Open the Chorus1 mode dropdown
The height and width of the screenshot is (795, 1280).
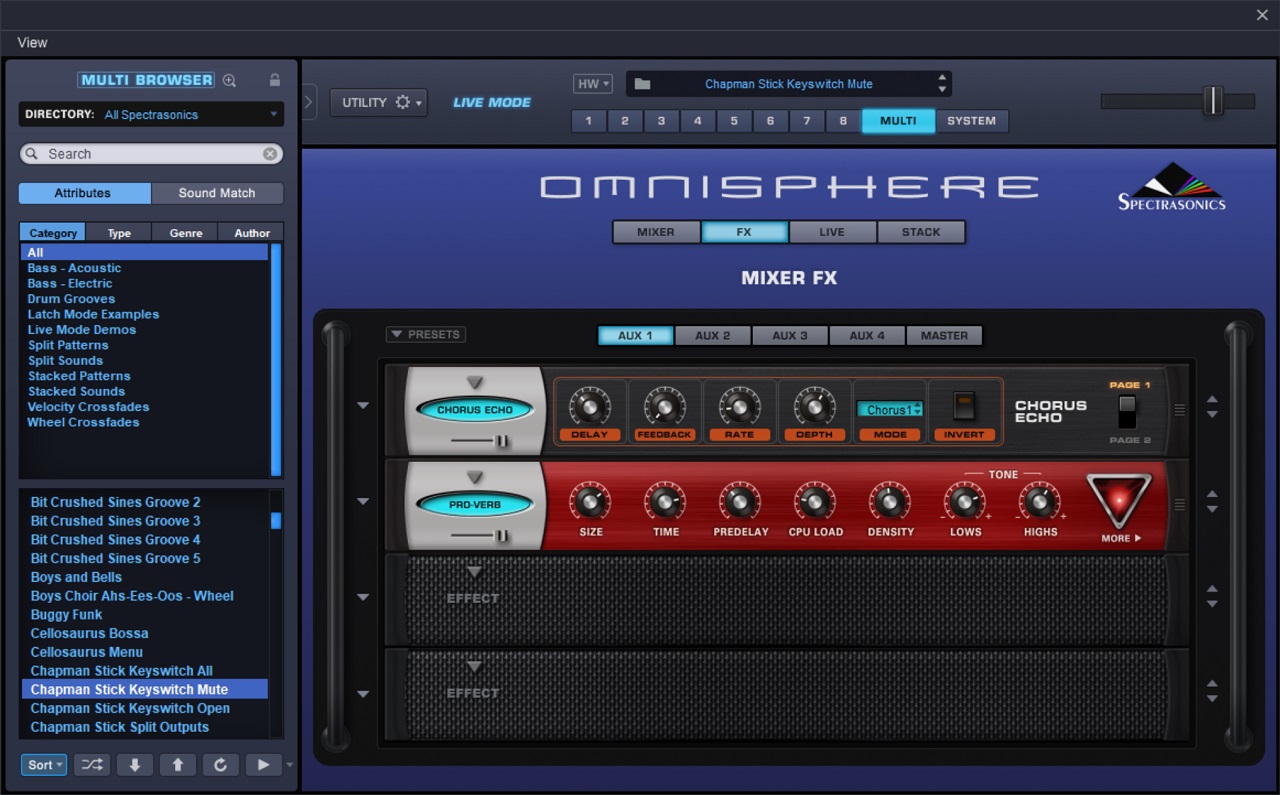tap(889, 410)
